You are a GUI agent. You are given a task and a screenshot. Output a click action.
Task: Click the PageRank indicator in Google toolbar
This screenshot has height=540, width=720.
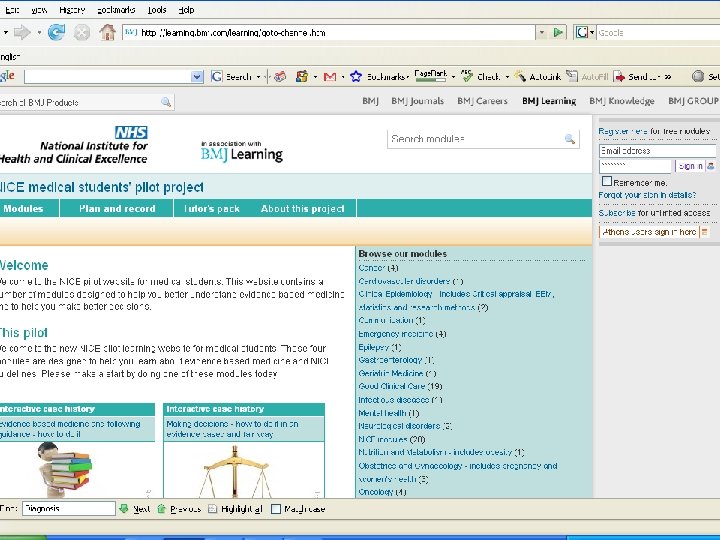(x=430, y=76)
